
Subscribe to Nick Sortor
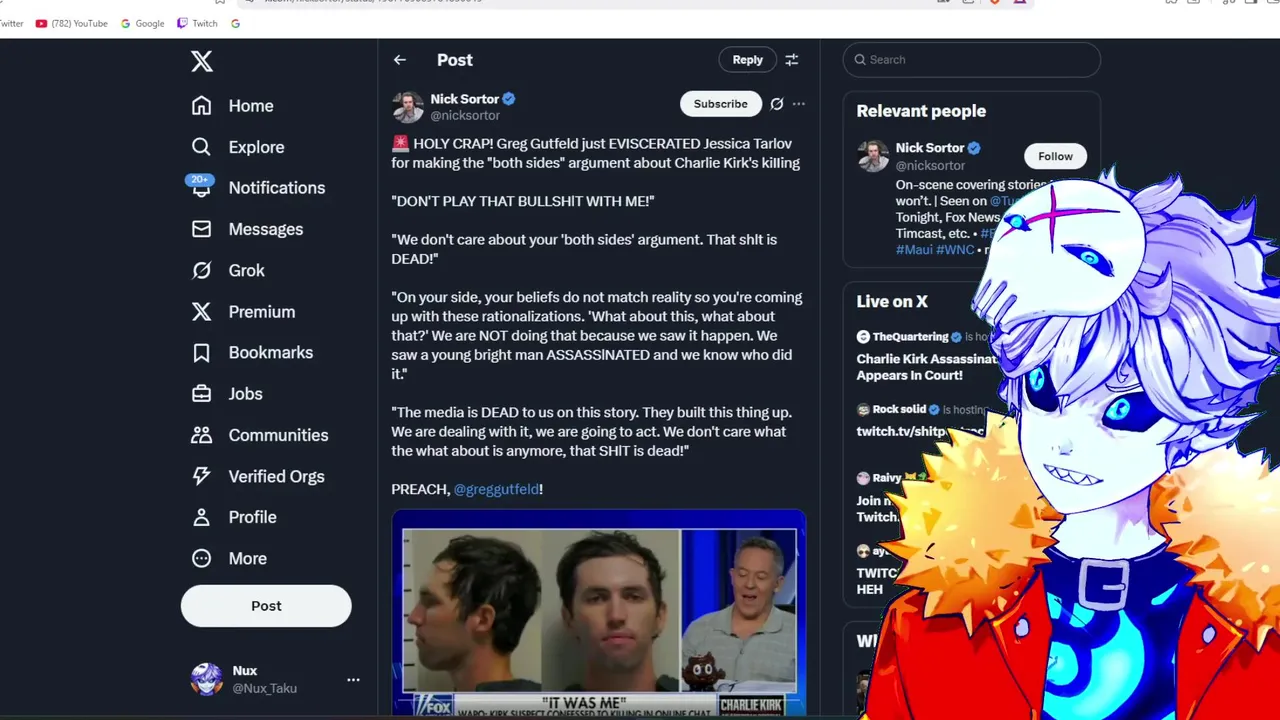click(x=720, y=104)
